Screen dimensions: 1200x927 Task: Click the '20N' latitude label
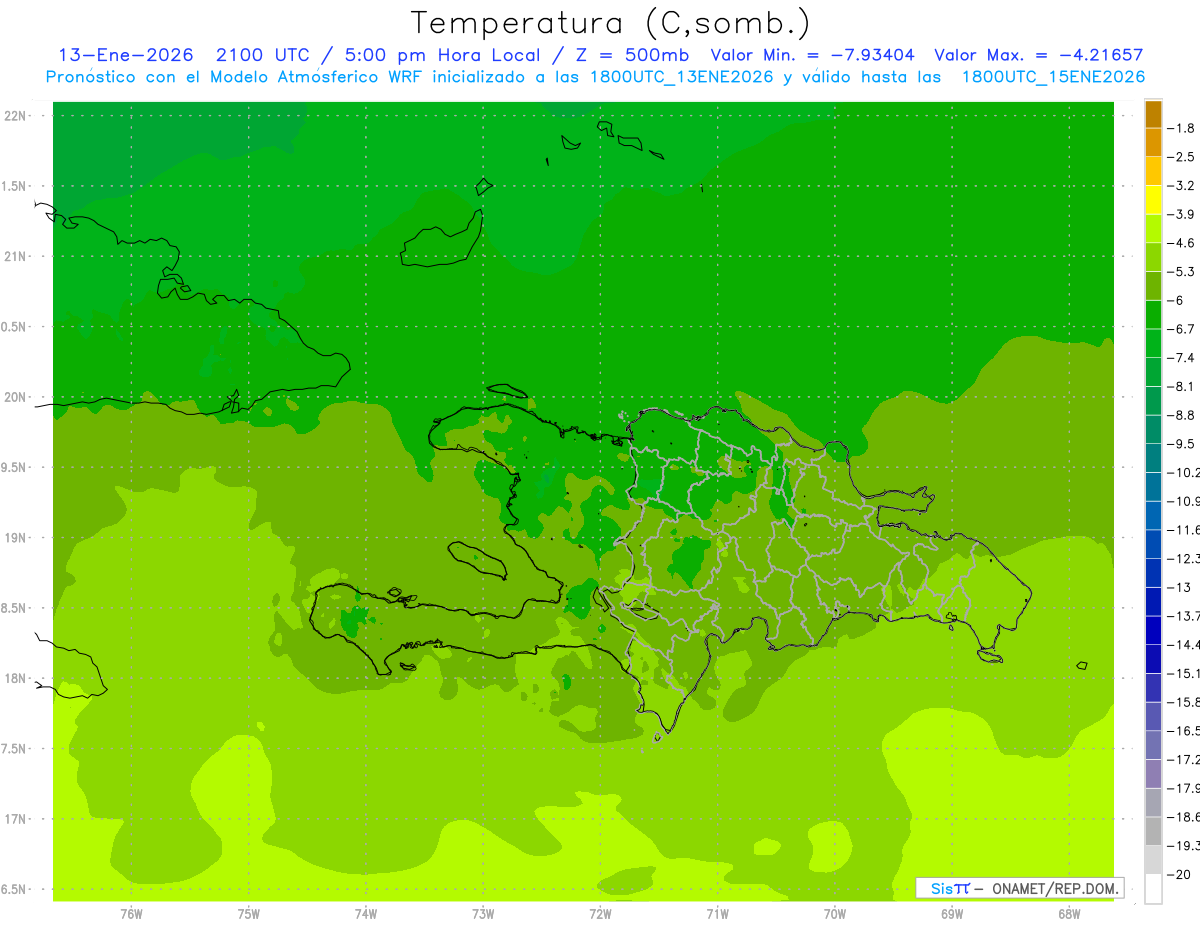click(x=17, y=397)
